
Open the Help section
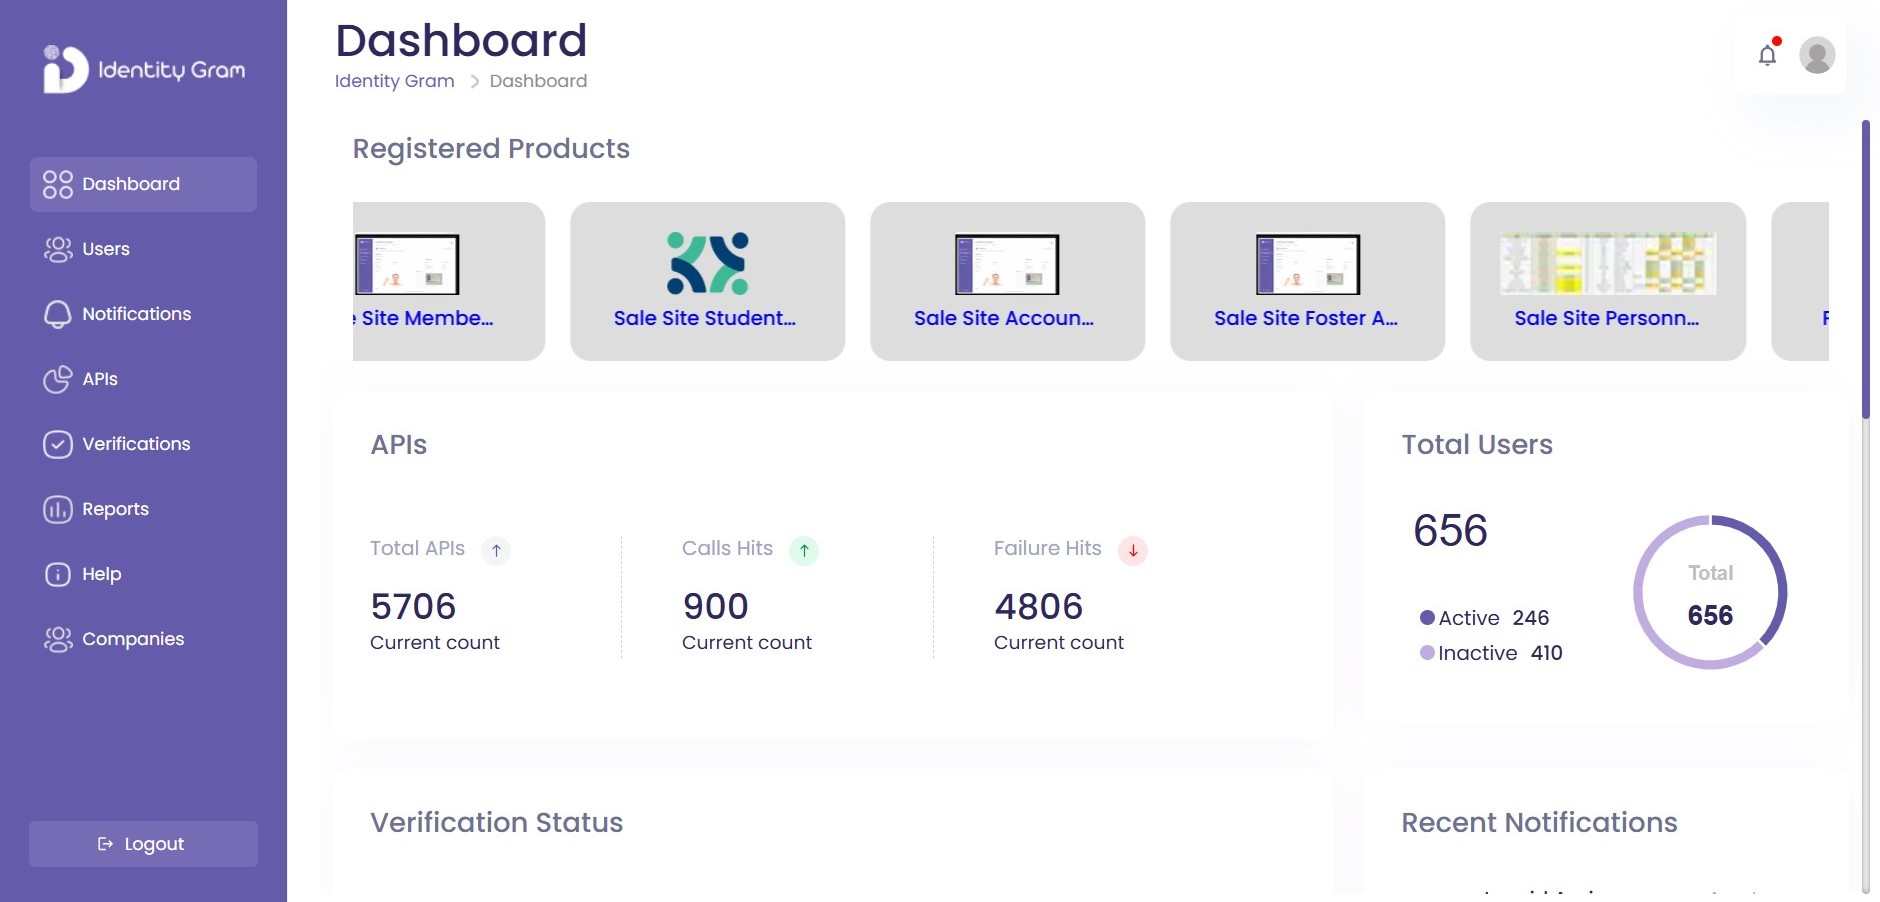pyautogui.click(x=101, y=574)
